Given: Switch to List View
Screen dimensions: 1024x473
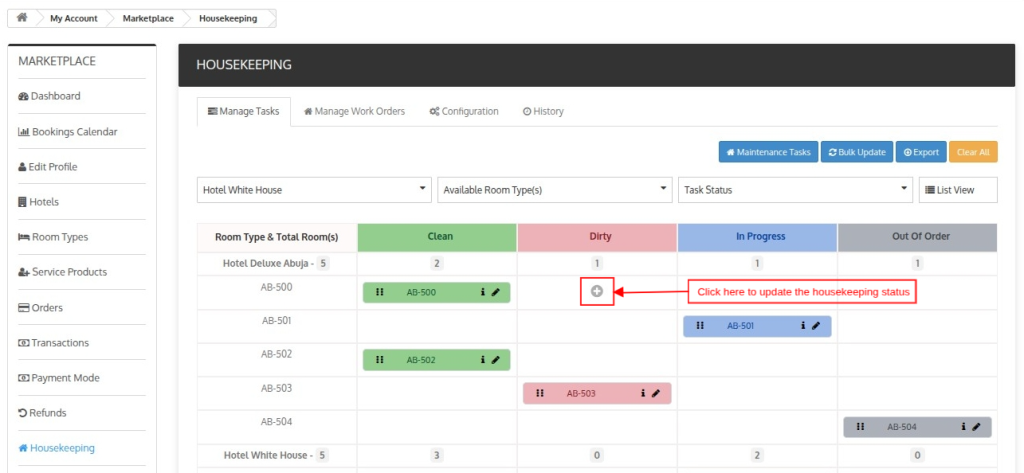Looking at the screenshot, I should [958, 190].
